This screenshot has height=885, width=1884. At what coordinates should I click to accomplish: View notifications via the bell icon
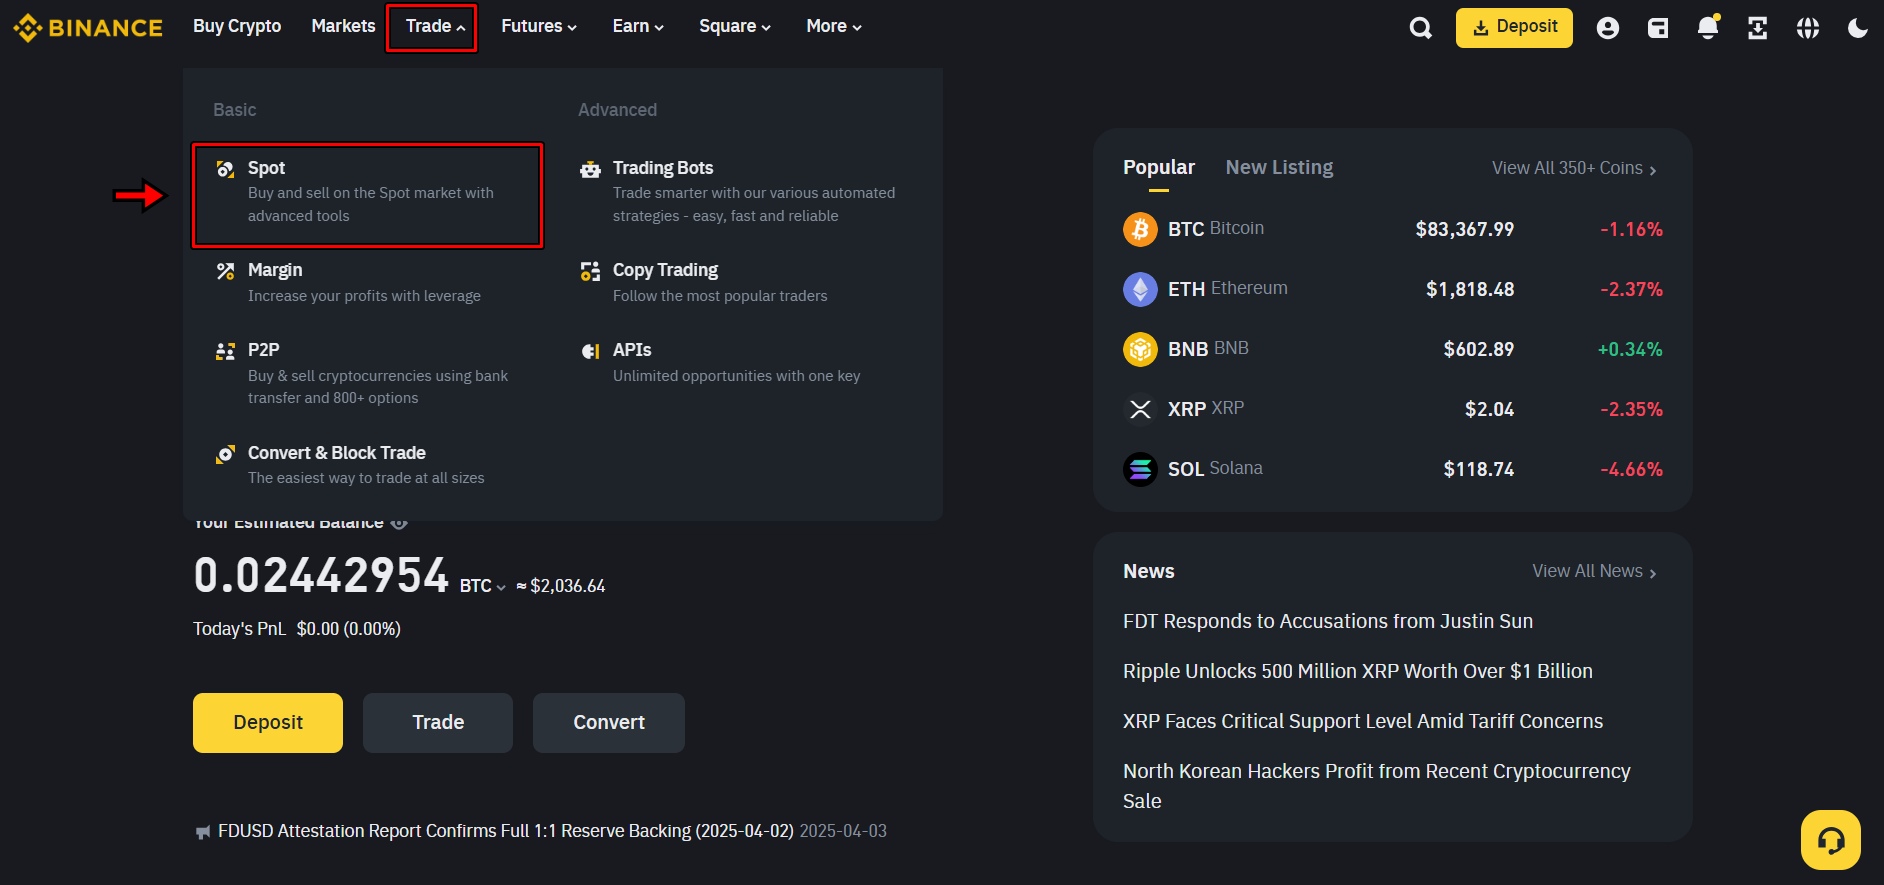point(1708,28)
